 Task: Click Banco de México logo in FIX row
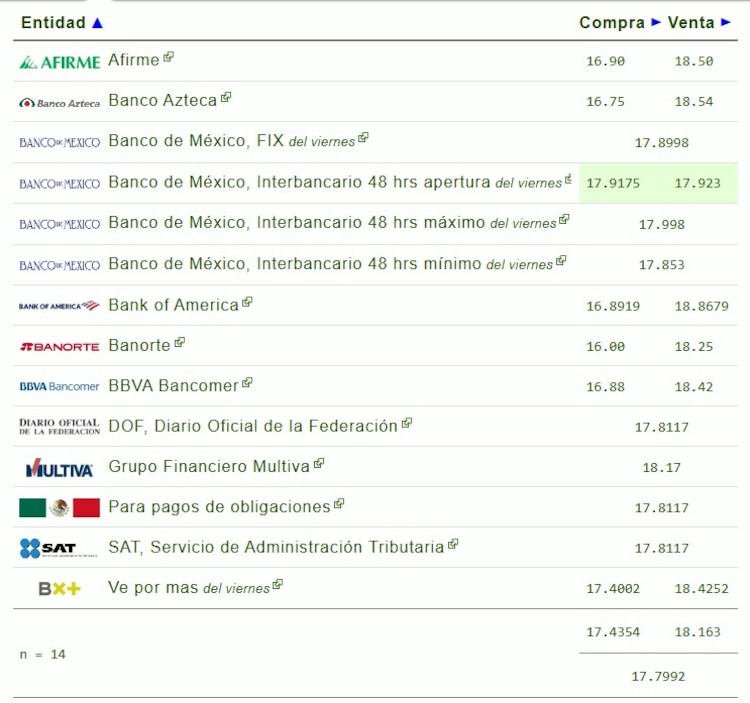[60, 143]
